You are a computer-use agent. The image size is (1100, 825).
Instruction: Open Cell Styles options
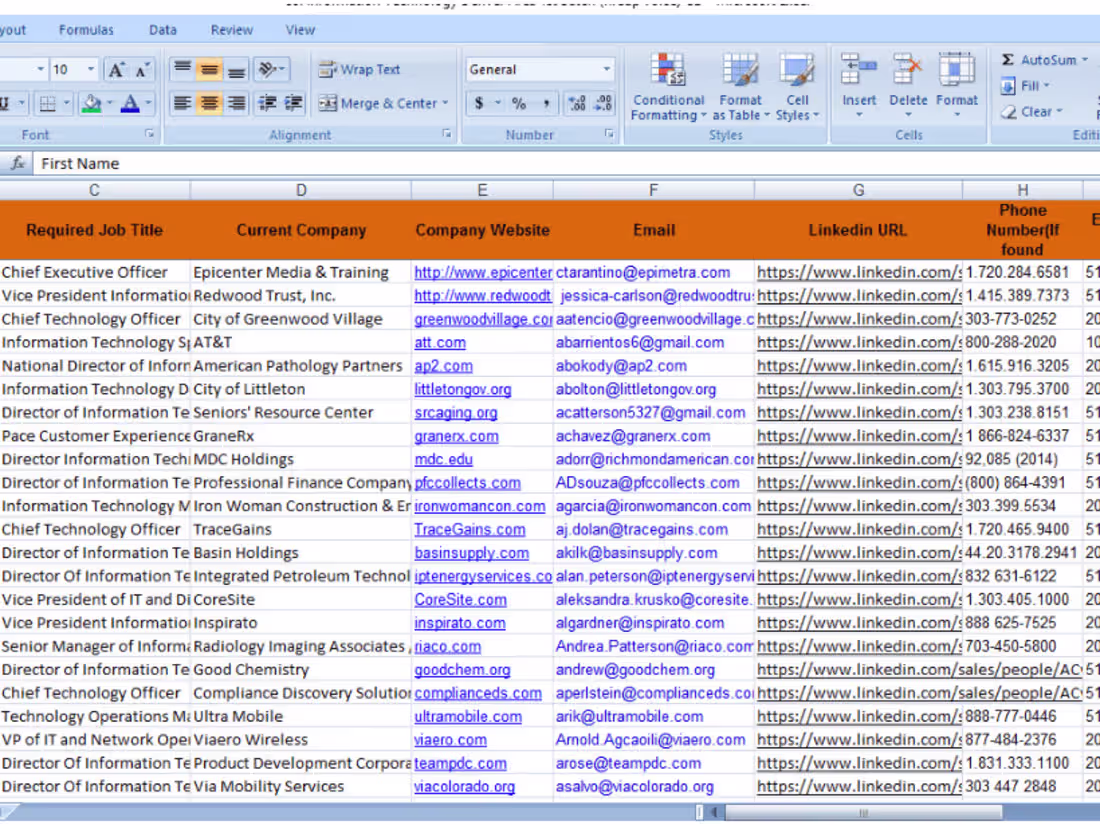(x=797, y=88)
